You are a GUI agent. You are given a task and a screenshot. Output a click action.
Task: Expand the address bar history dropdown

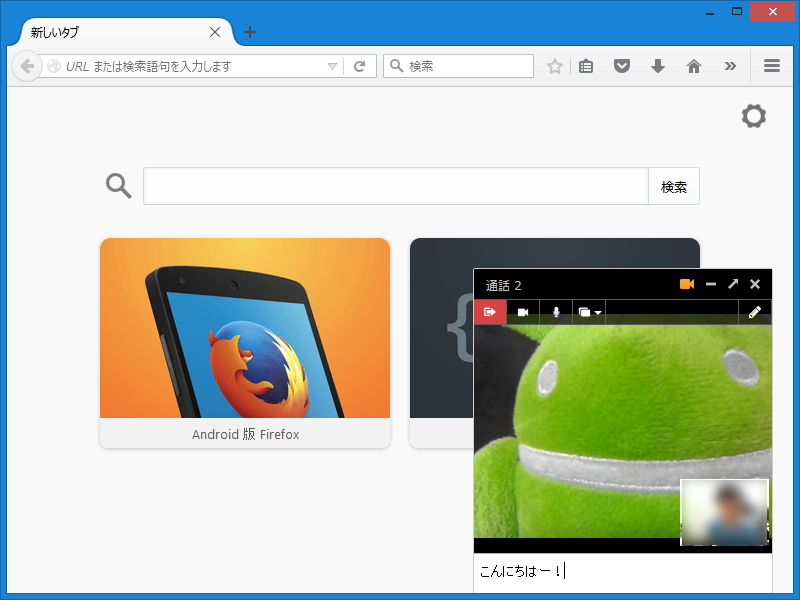[x=332, y=66]
